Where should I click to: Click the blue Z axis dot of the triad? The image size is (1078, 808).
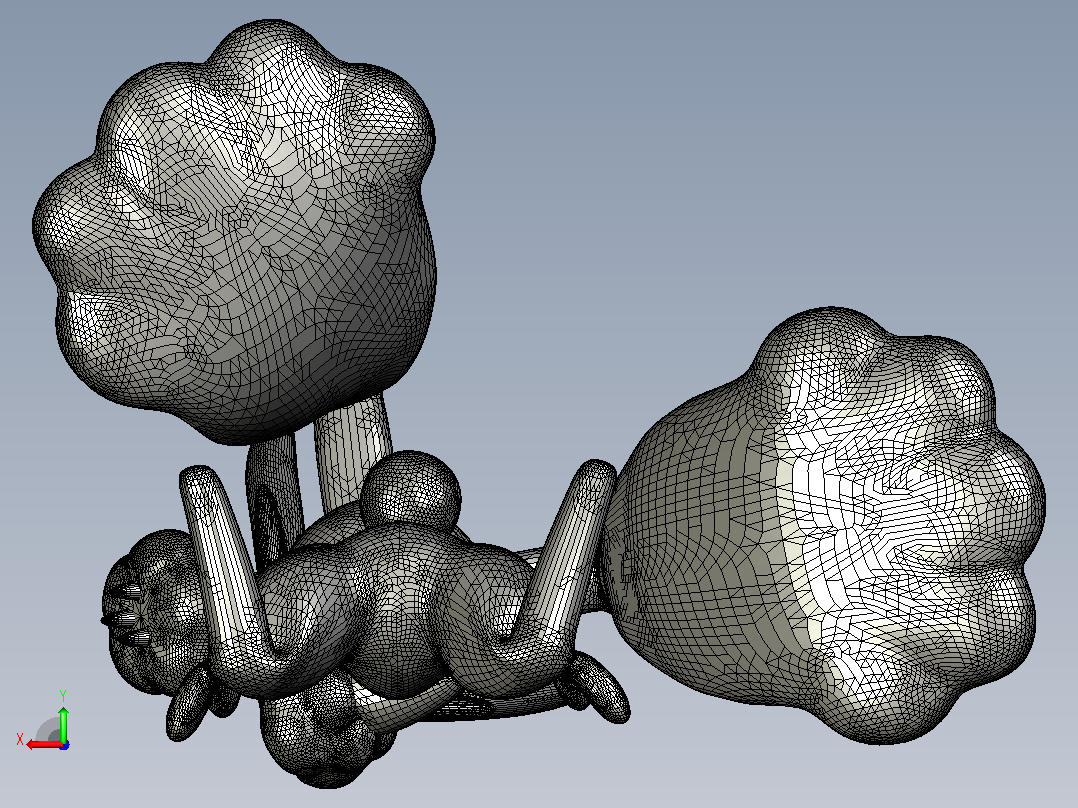click(x=64, y=745)
